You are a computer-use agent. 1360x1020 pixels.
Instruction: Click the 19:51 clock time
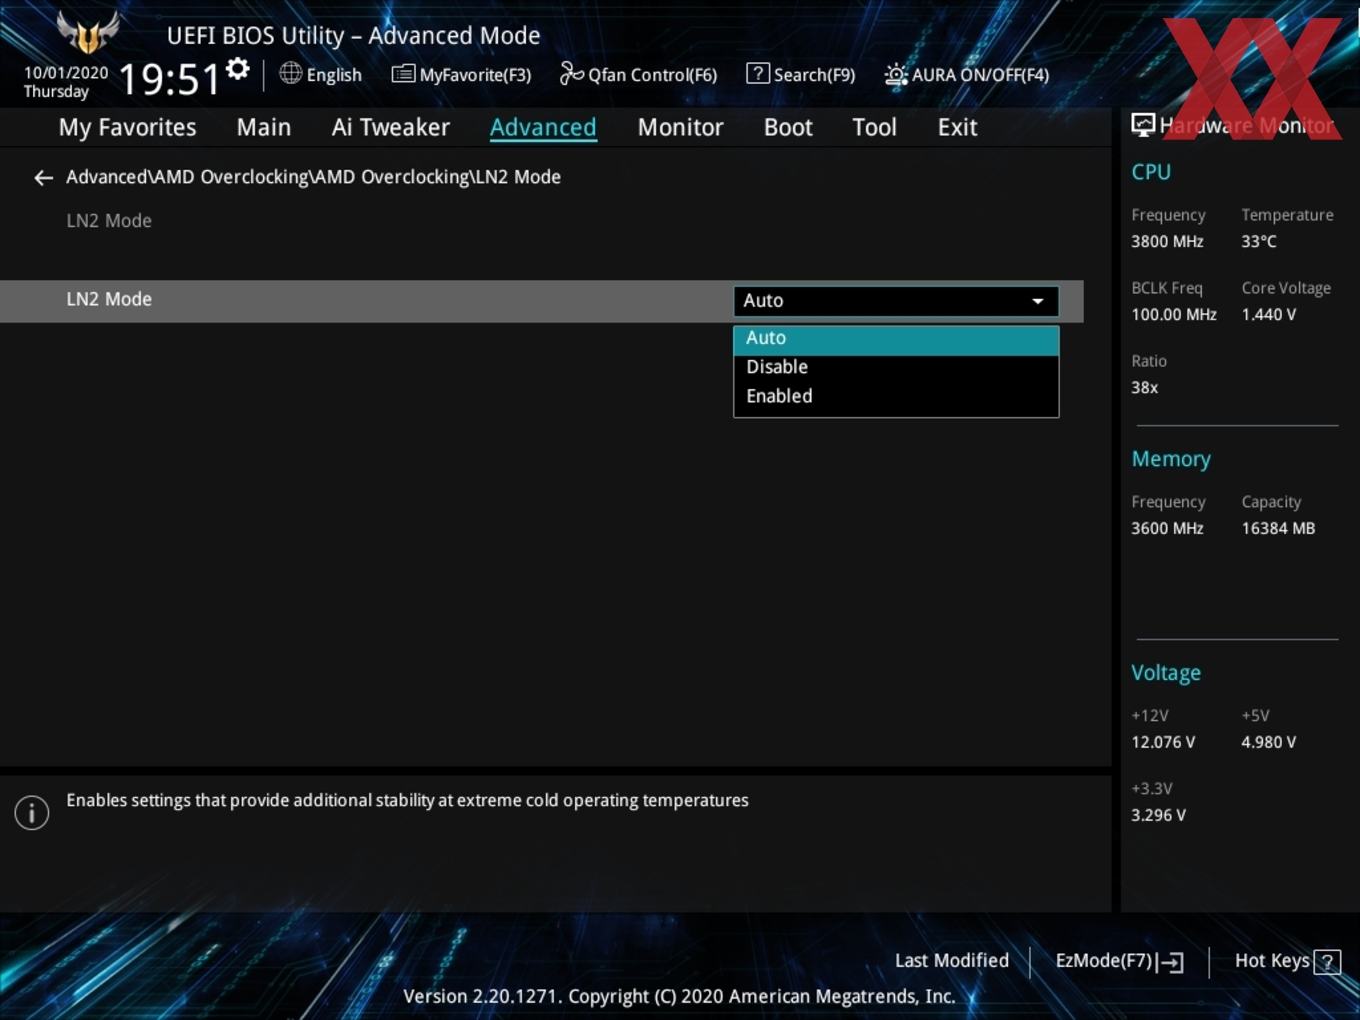tap(169, 79)
